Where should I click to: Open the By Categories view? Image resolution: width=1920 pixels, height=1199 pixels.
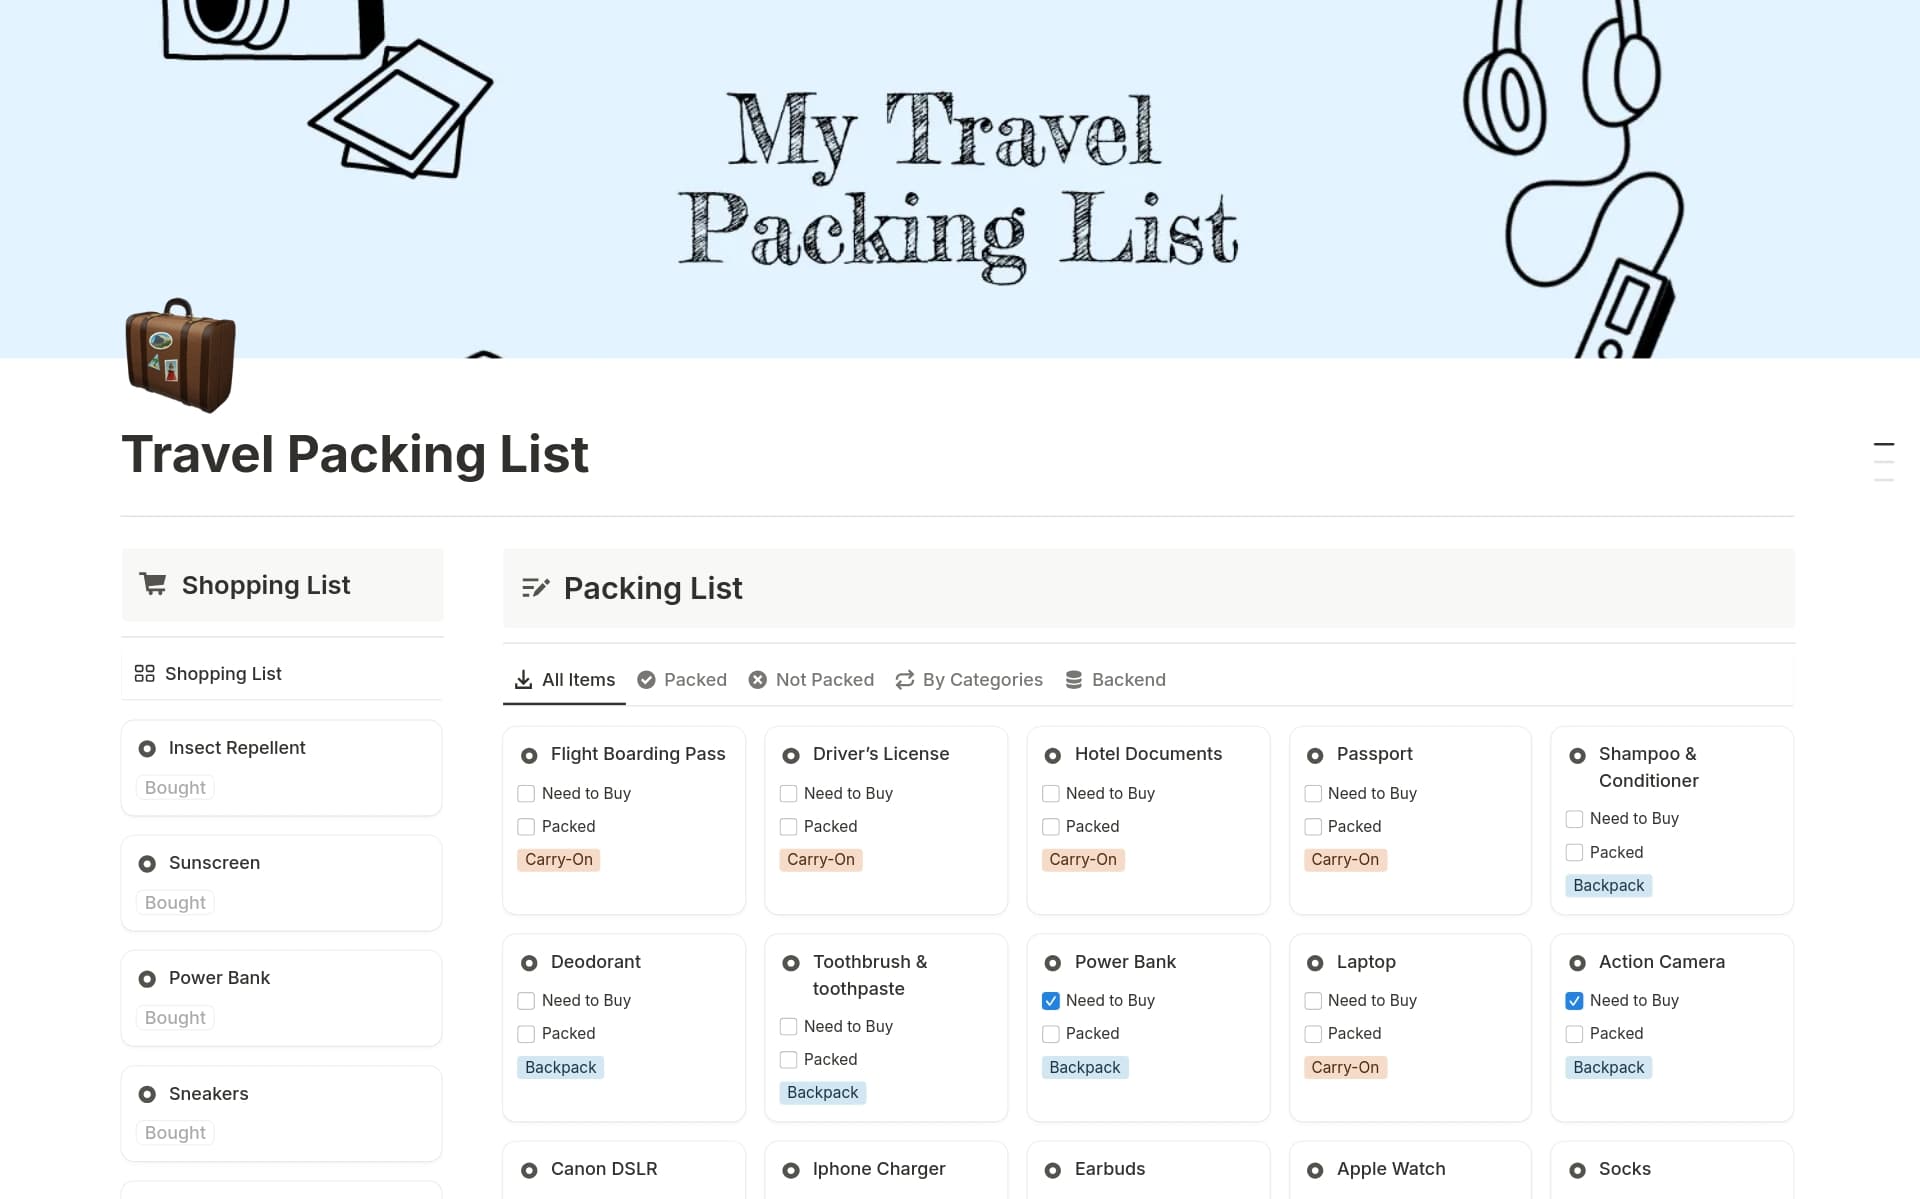(982, 679)
